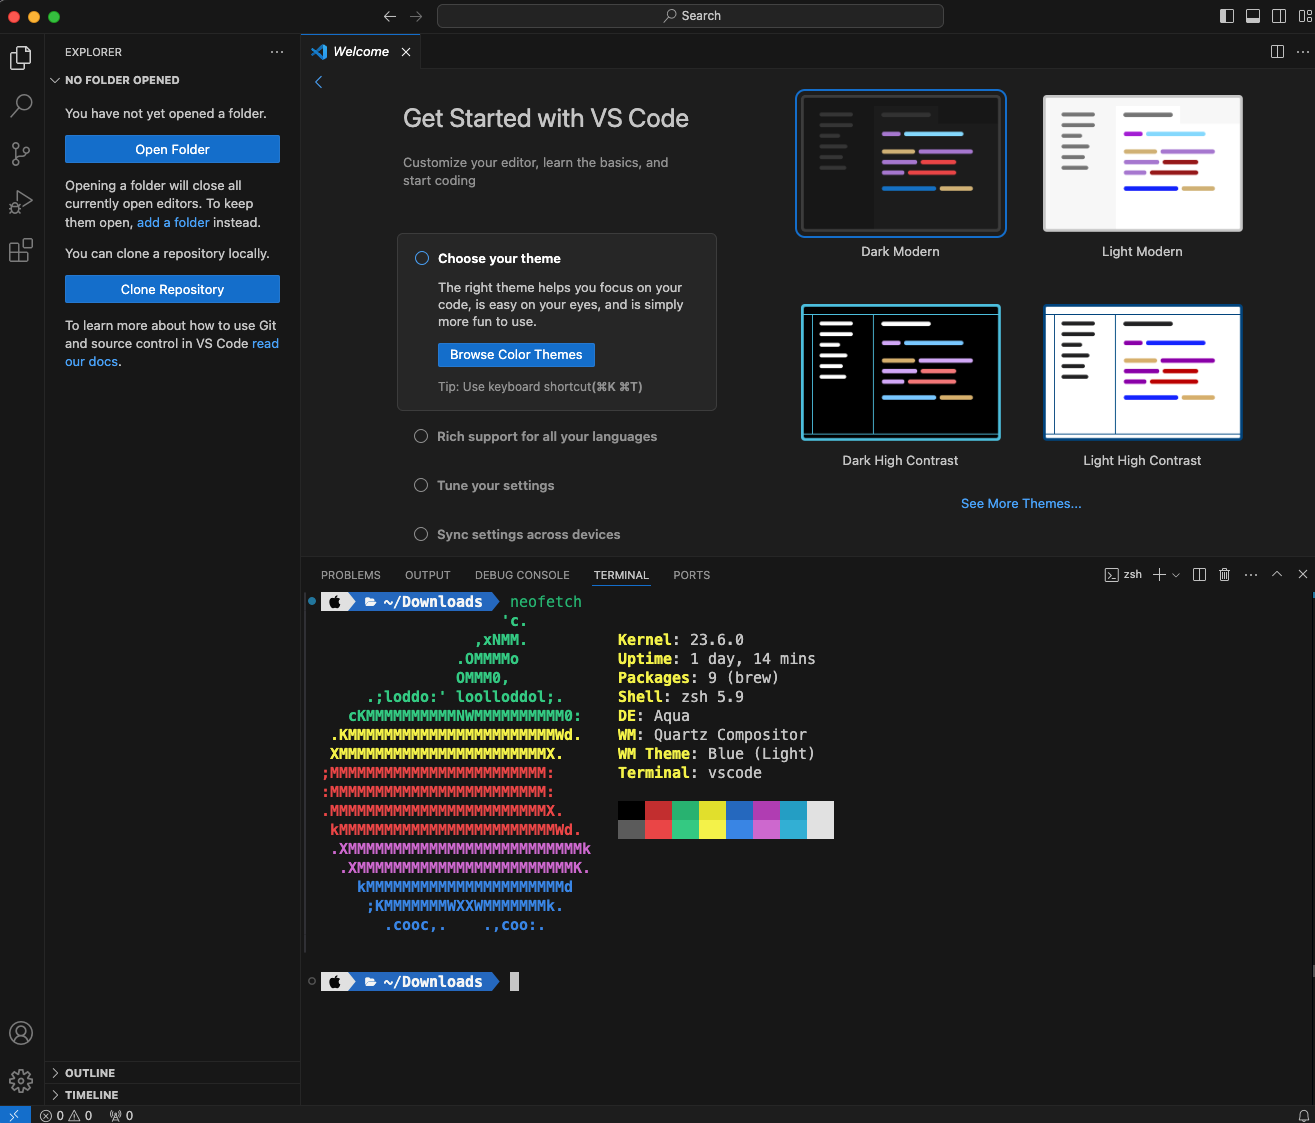
Task: Toggle secondary side bar layout icon
Action: click(x=1279, y=16)
